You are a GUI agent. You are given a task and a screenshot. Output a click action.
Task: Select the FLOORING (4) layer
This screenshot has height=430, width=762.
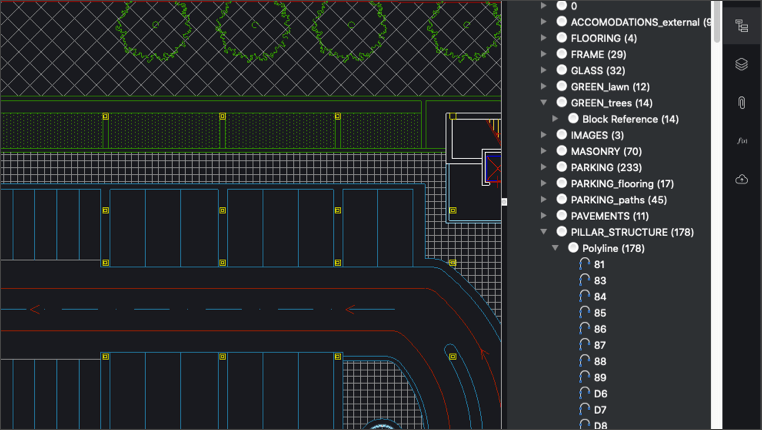604,38
